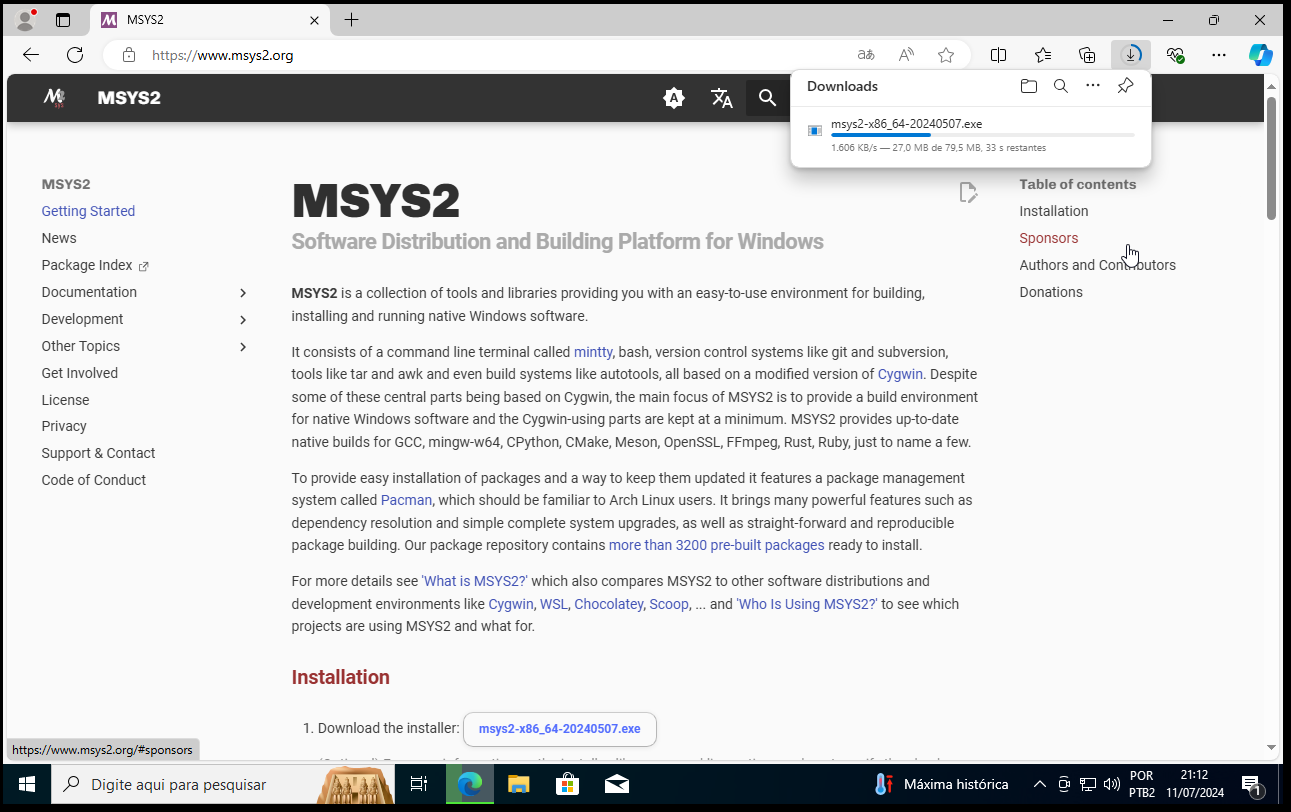Screen dimensions: 1291x812
Task: Select the MSYS2 browser tab
Action: [x=210, y=20]
